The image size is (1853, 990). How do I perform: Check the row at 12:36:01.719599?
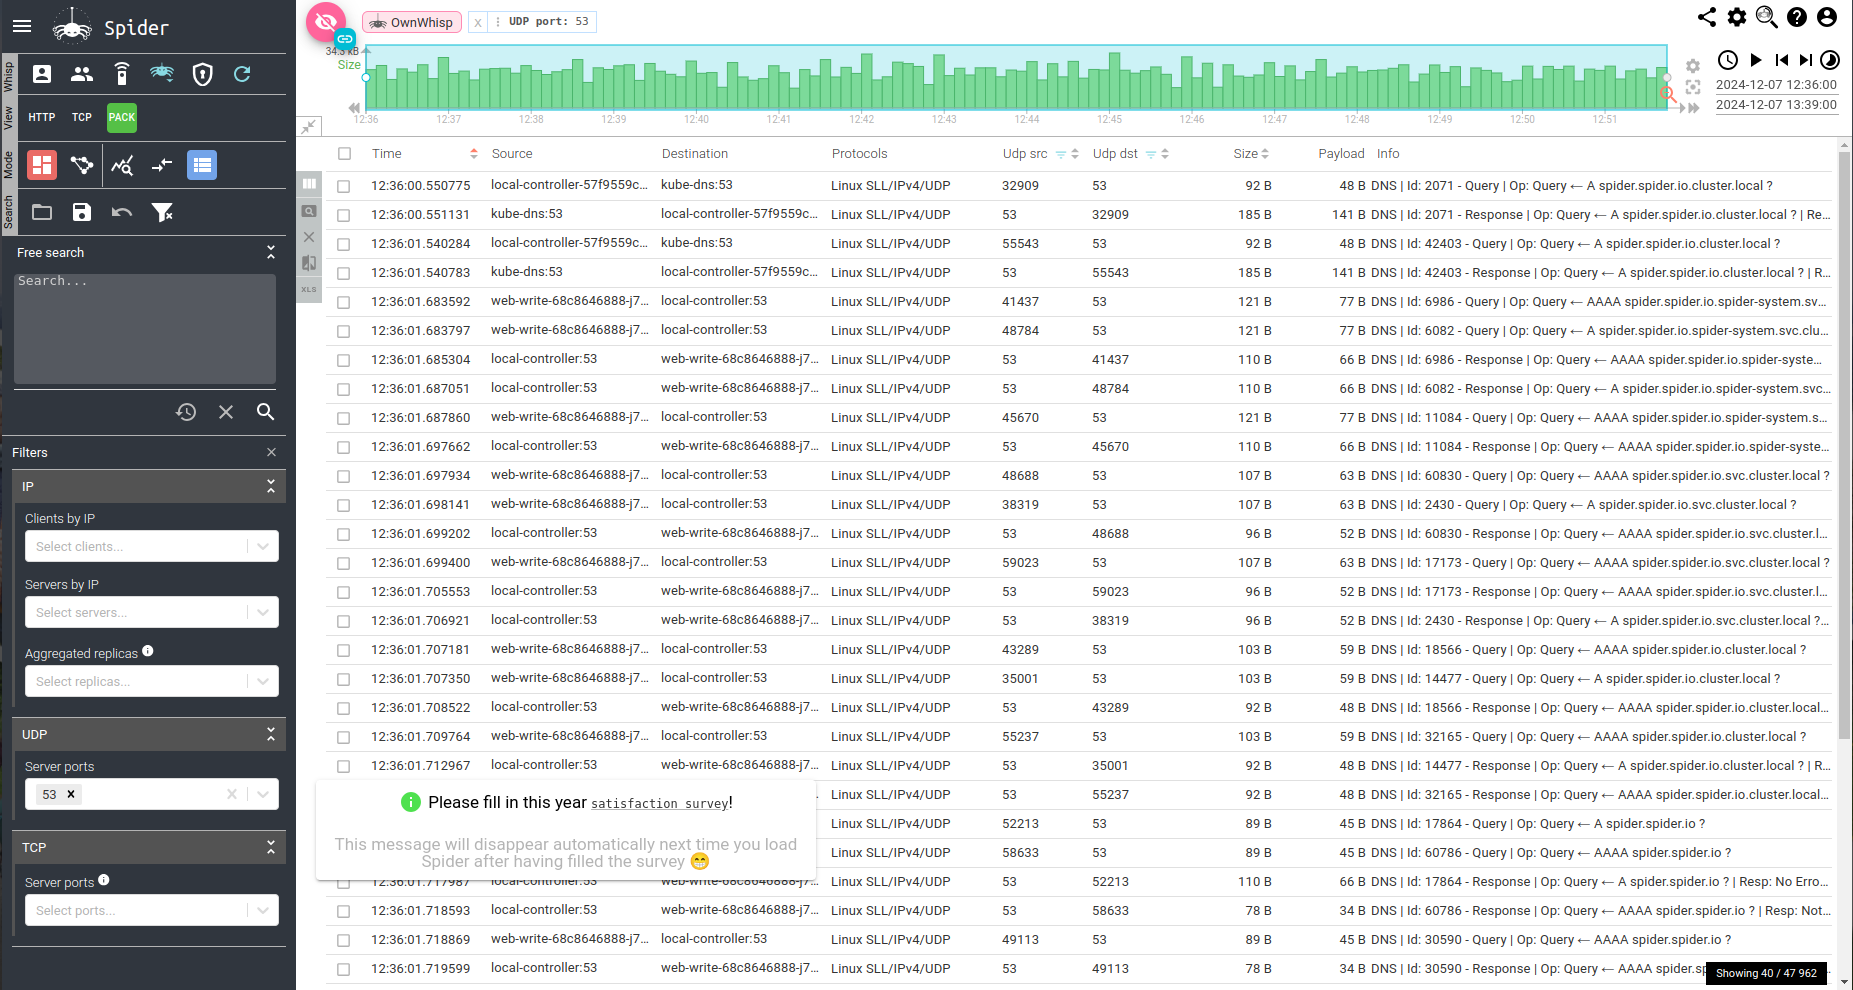(x=344, y=969)
